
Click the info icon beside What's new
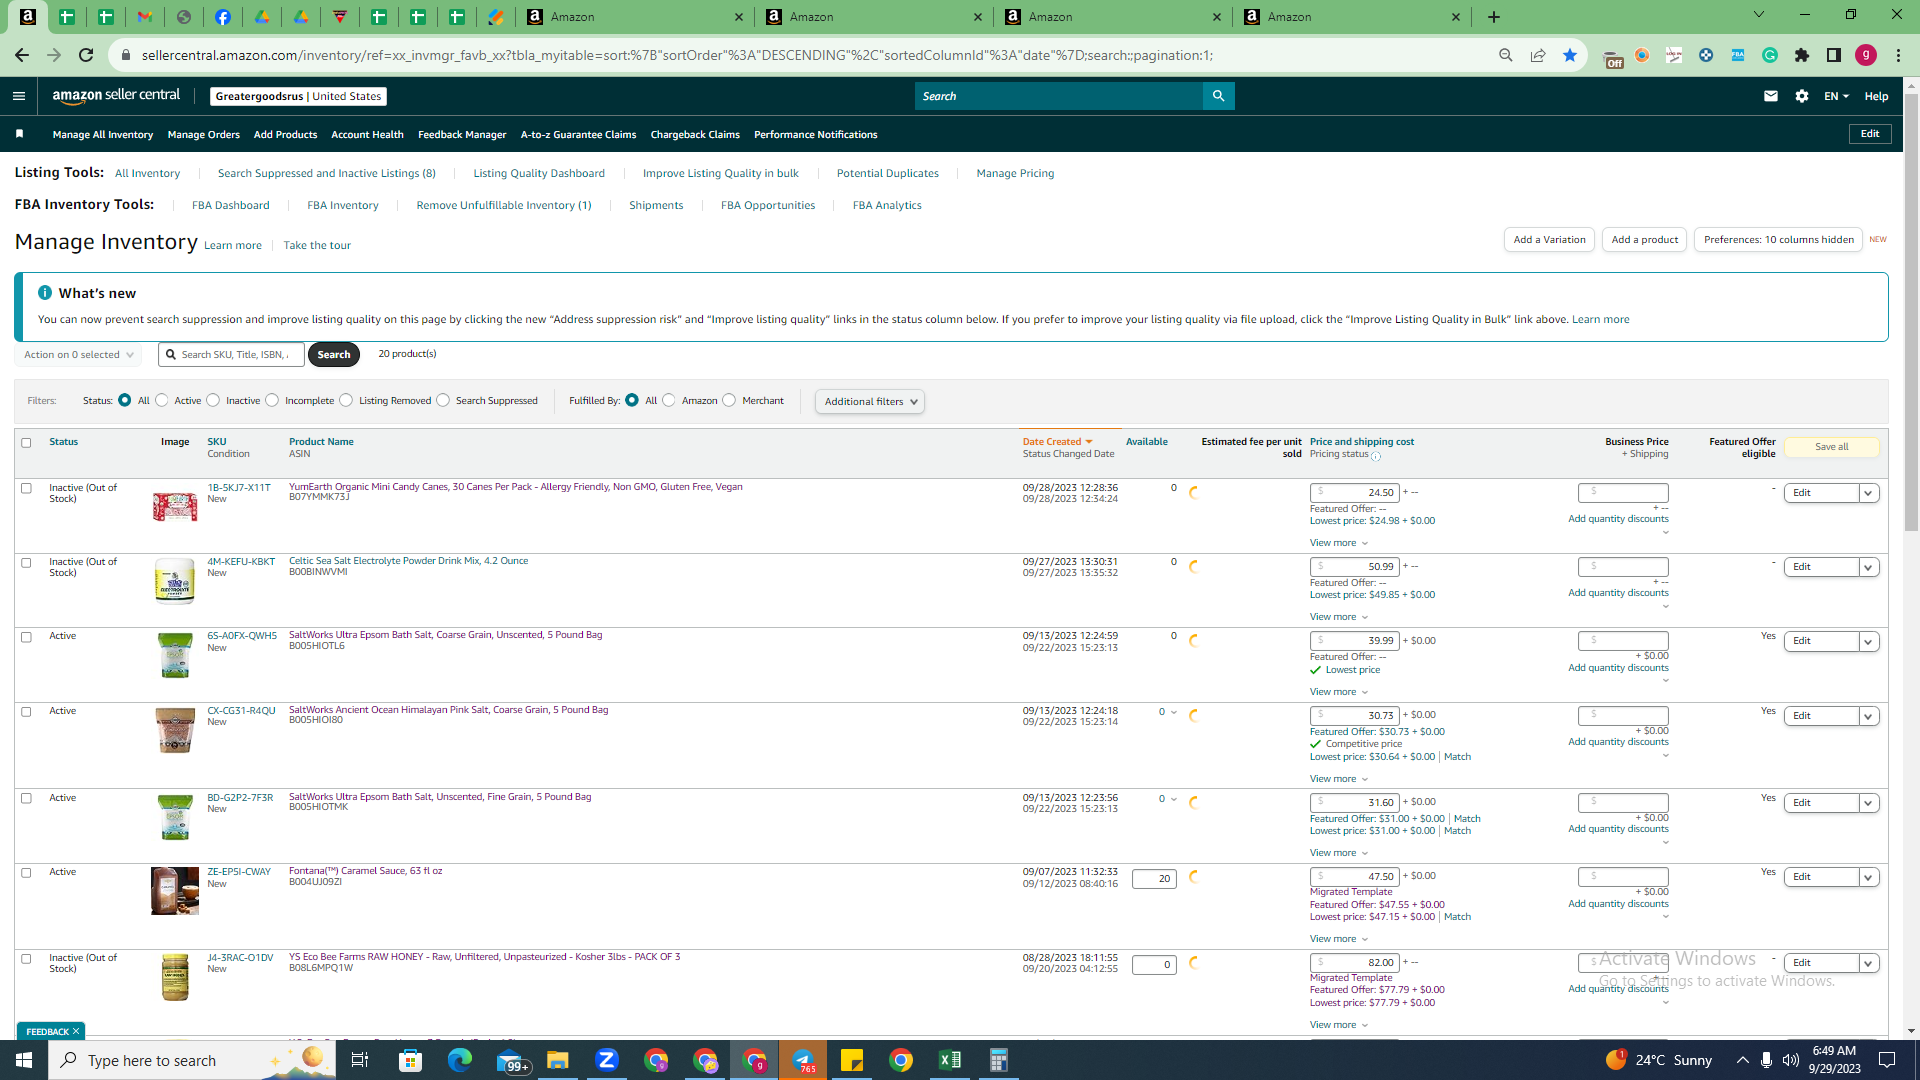(x=45, y=293)
